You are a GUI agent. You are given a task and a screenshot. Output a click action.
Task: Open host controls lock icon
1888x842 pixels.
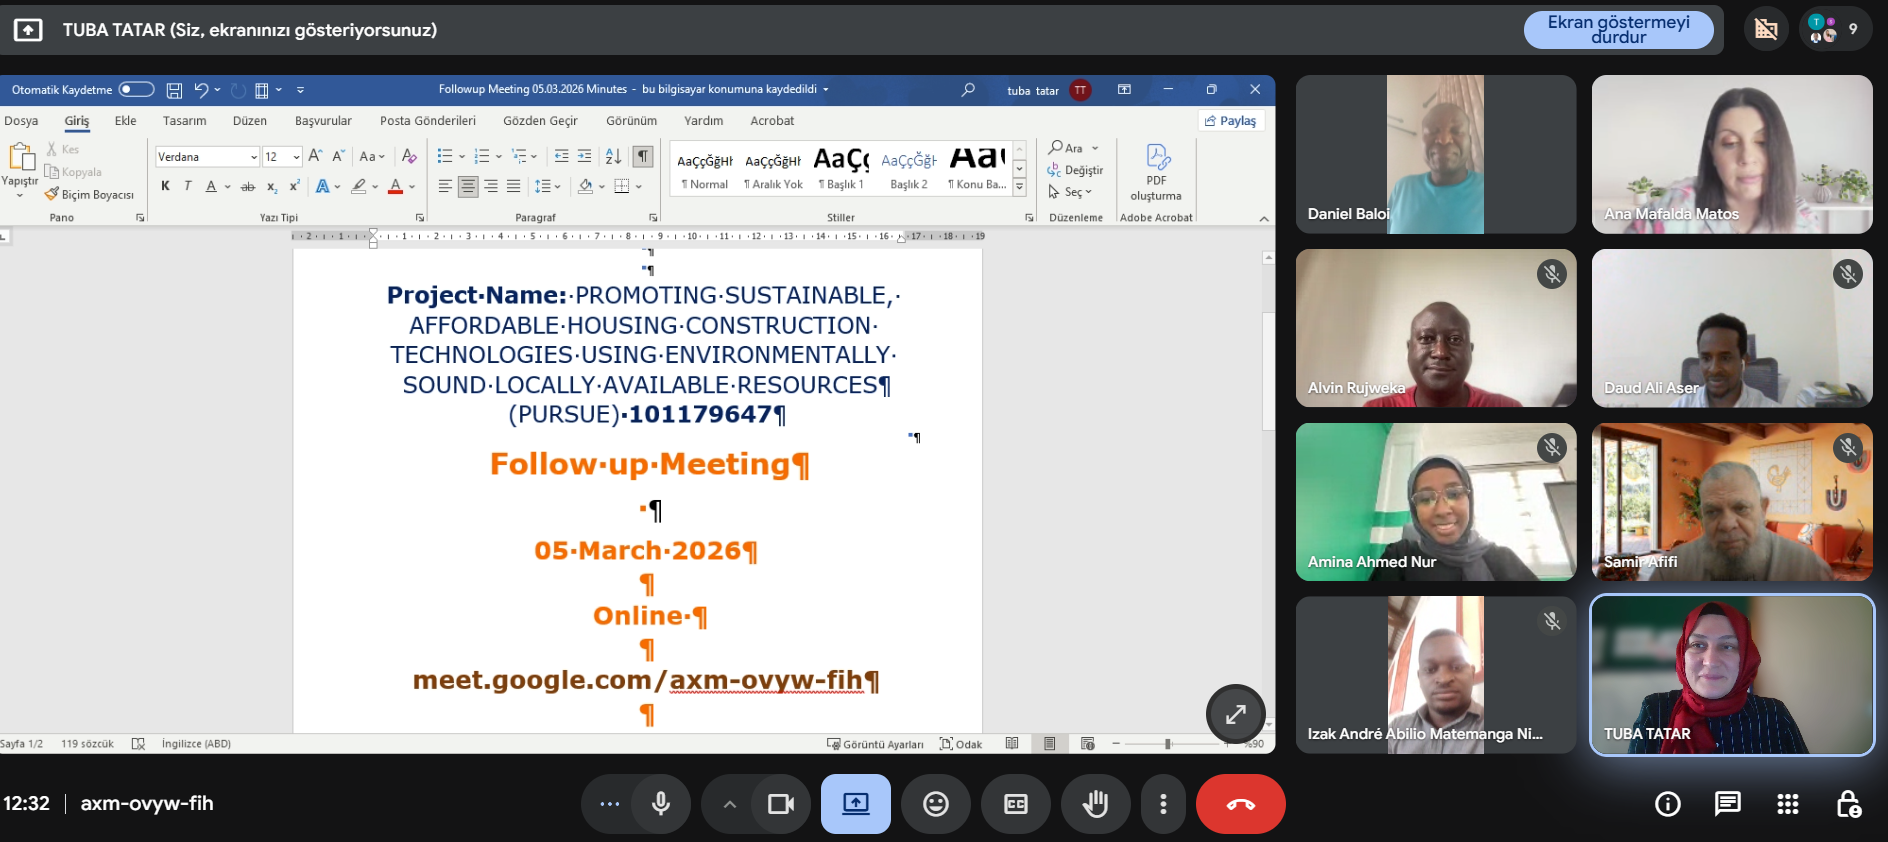[x=1848, y=804]
